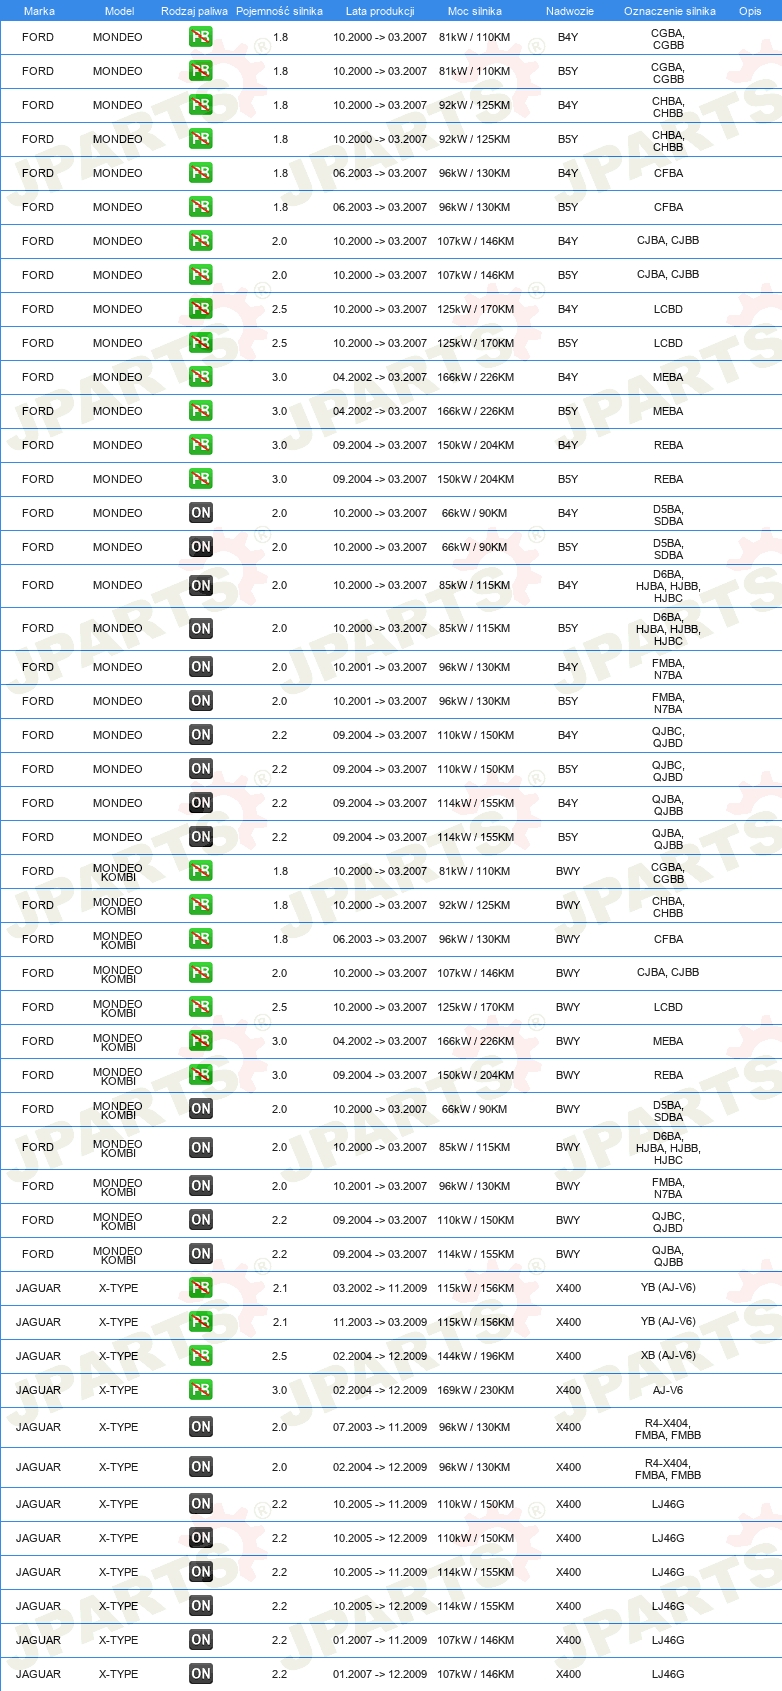Click QJBC, QJBD code in Mondeo B4Y row
Image resolution: width=782 pixels, height=1691 pixels.
click(668, 737)
